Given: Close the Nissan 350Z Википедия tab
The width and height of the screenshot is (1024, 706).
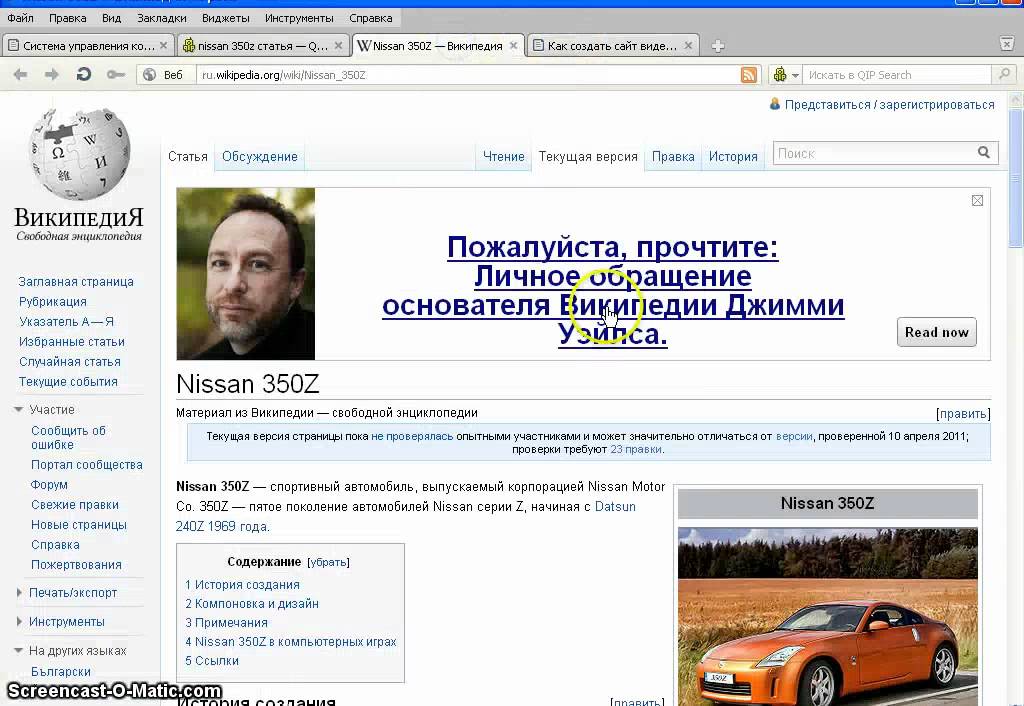Looking at the screenshot, I should pyautogui.click(x=513, y=45).
